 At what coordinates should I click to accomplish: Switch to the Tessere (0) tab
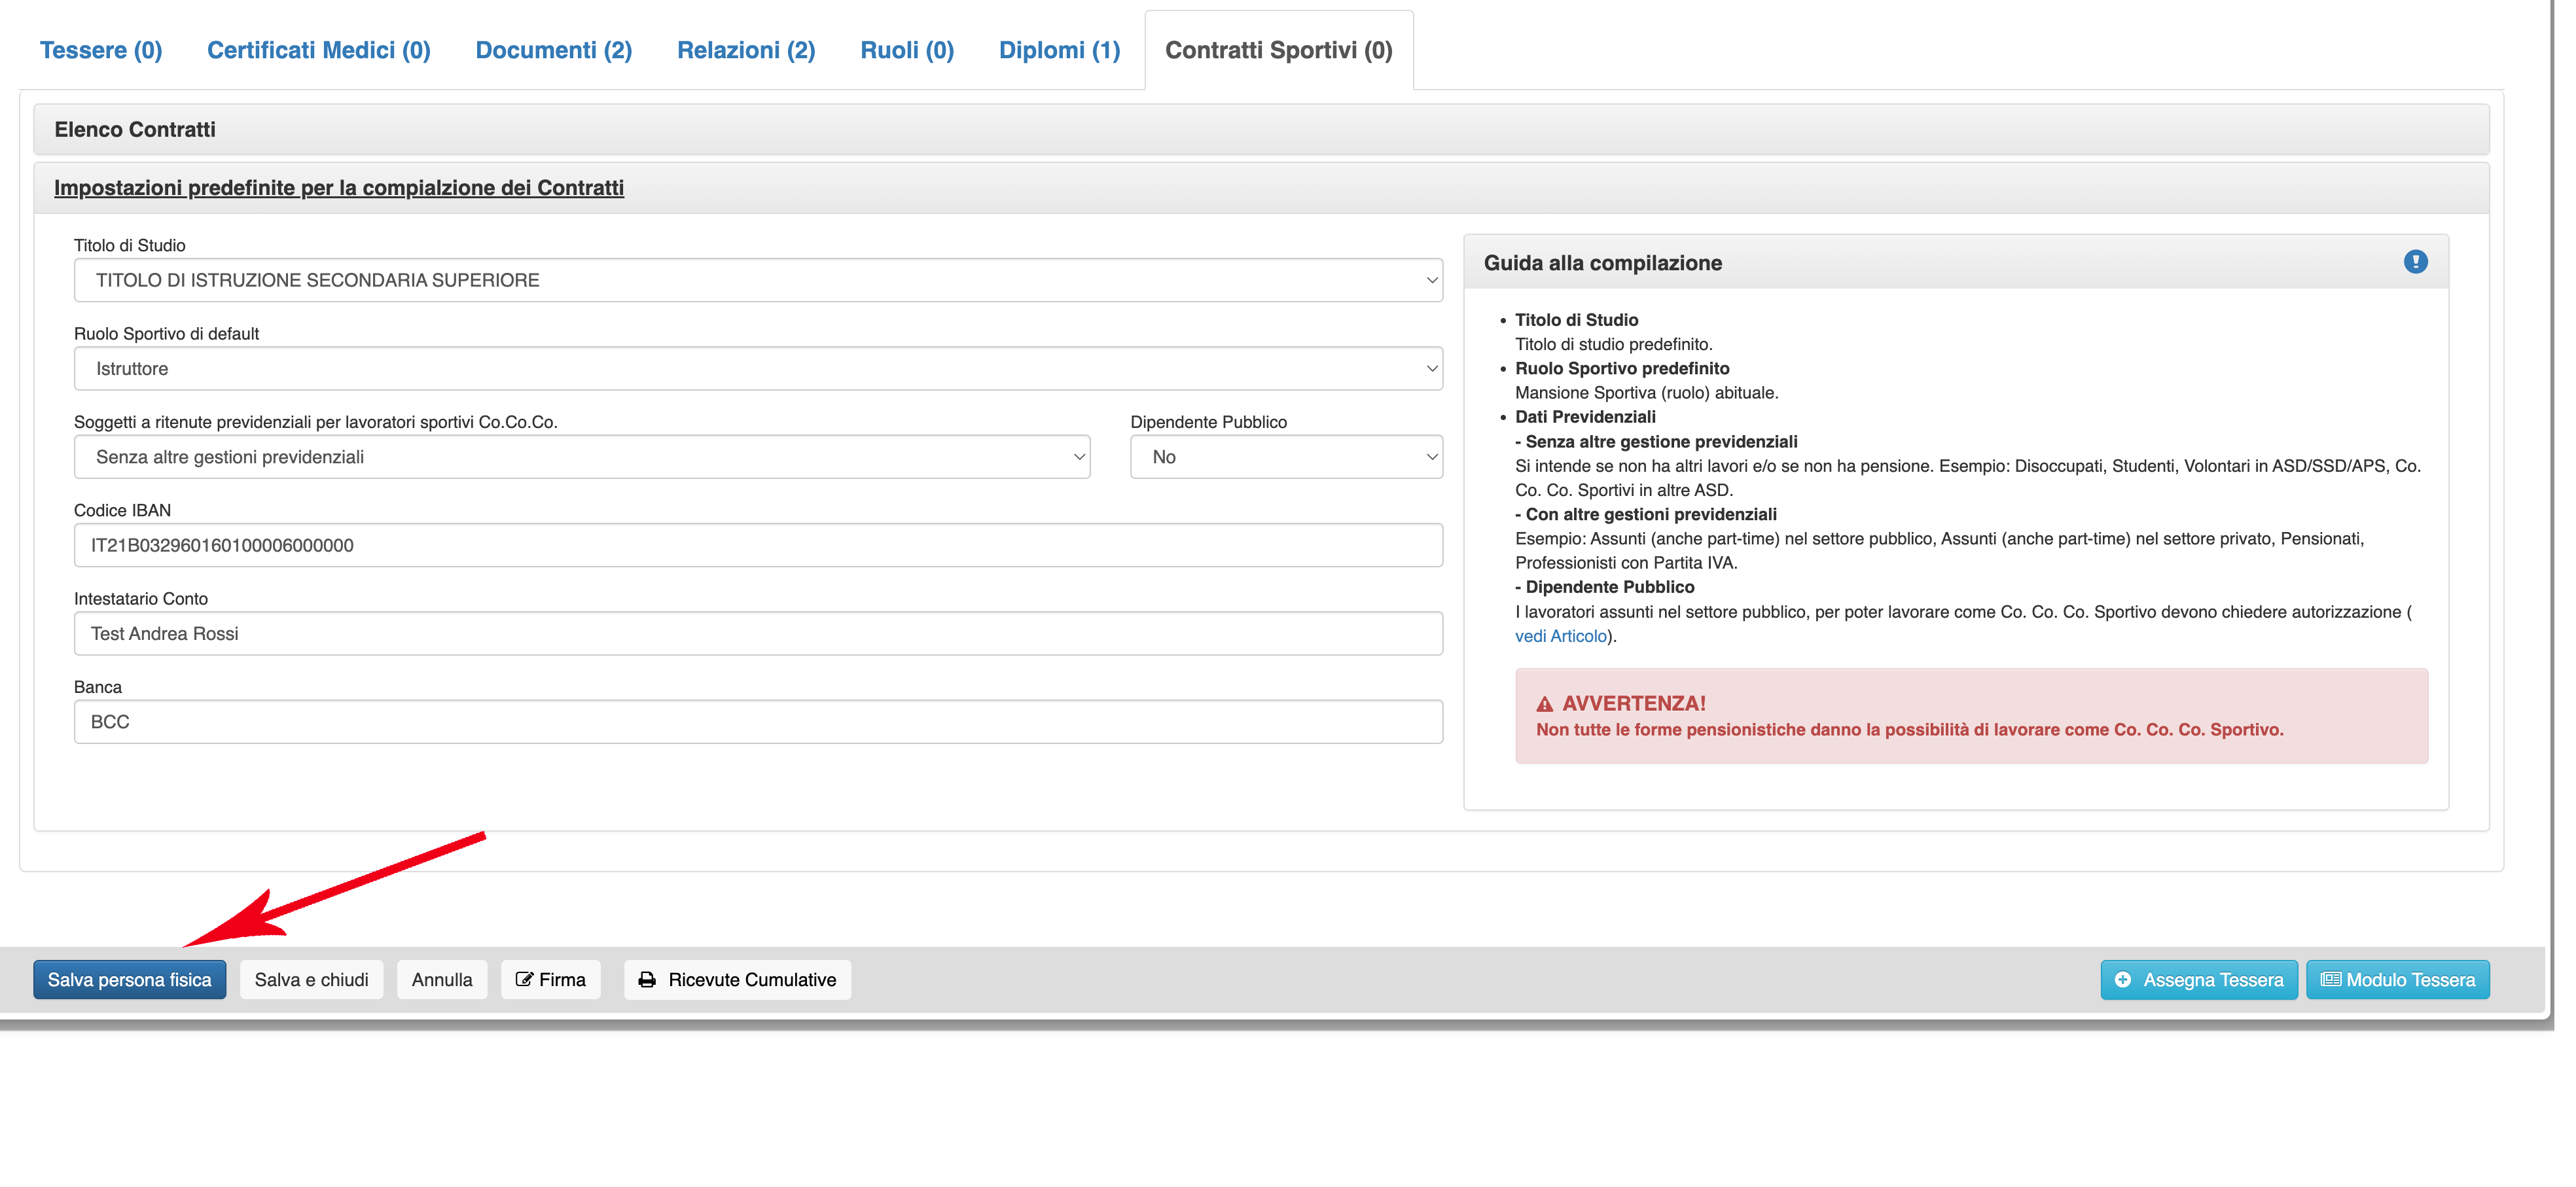point(101,50)
